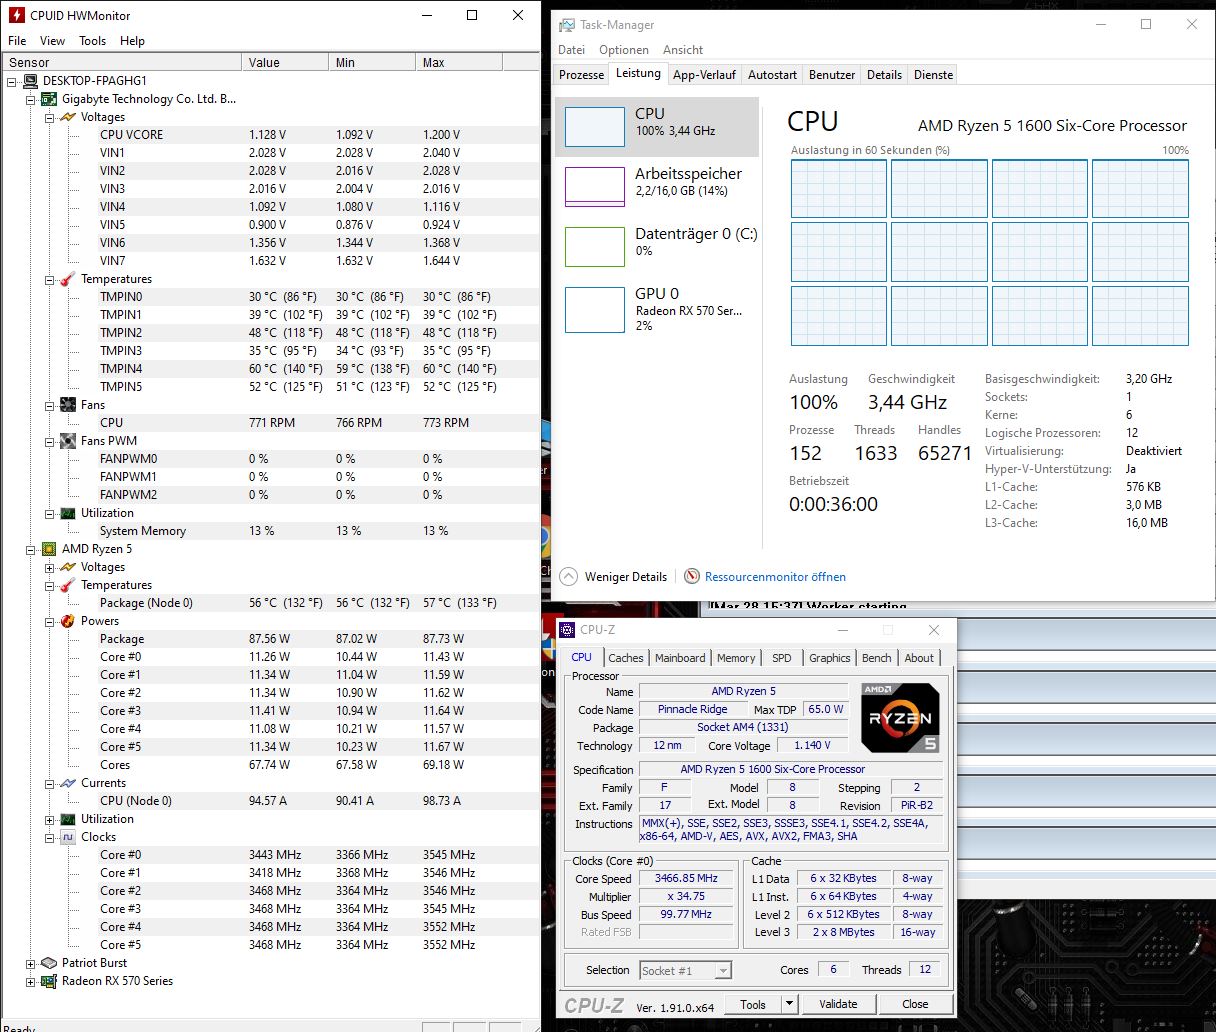Click the Fans fan icon in HWMonitor
The height and width of the screenshot is (1032, 1216).
tap(67, 404)
